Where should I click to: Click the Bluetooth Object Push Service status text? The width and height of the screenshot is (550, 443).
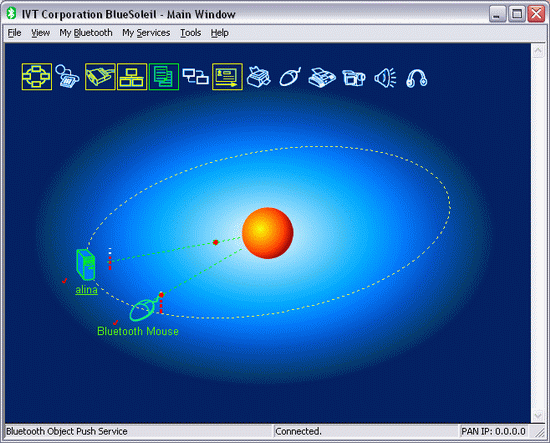coord(67,431)
